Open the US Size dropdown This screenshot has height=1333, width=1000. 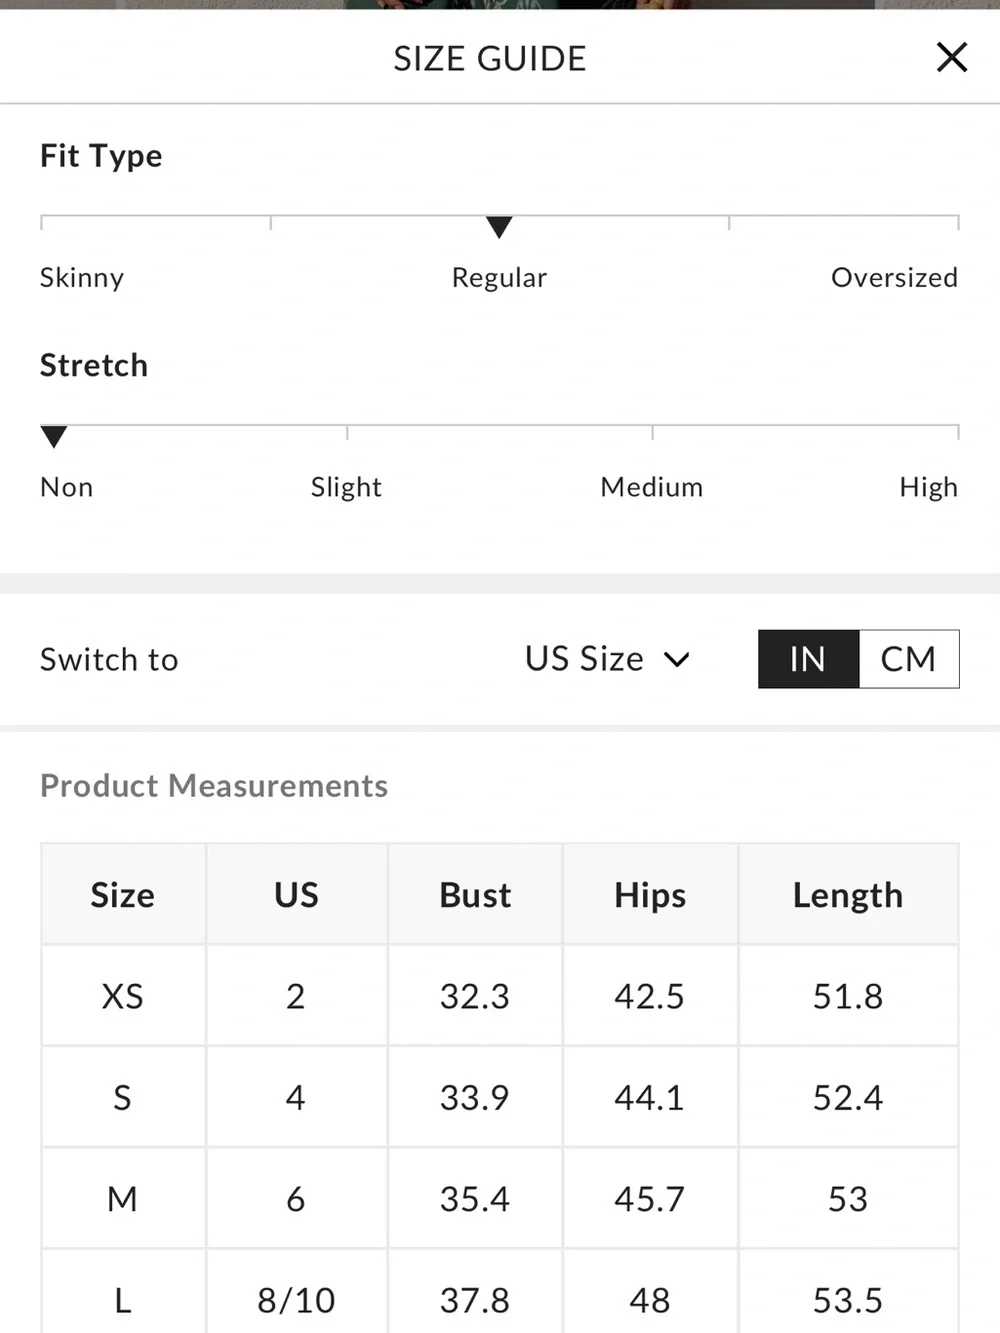tap(607, 659)
